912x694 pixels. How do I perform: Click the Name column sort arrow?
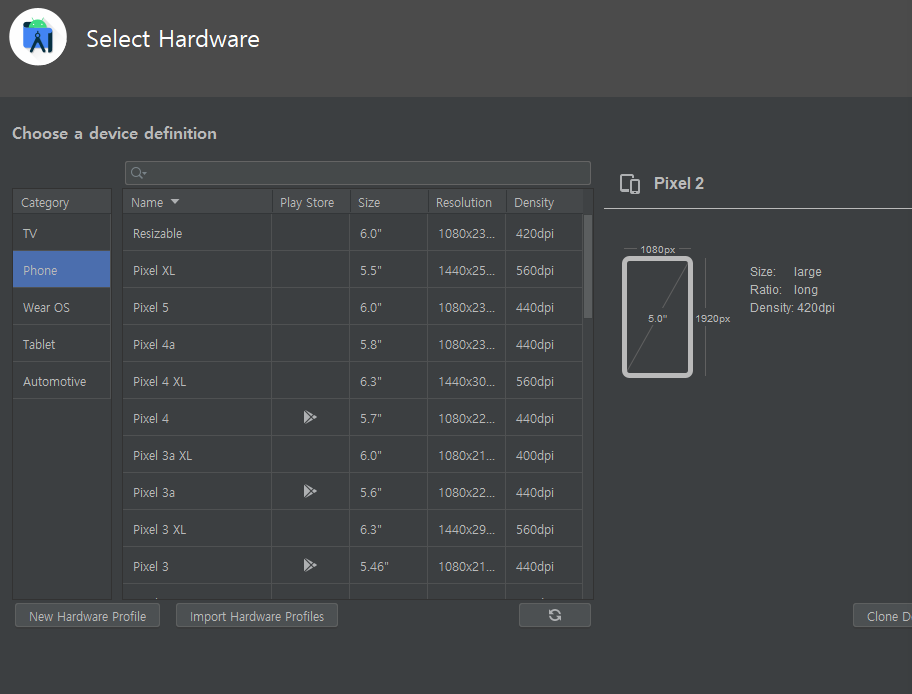tap(175, 202)
